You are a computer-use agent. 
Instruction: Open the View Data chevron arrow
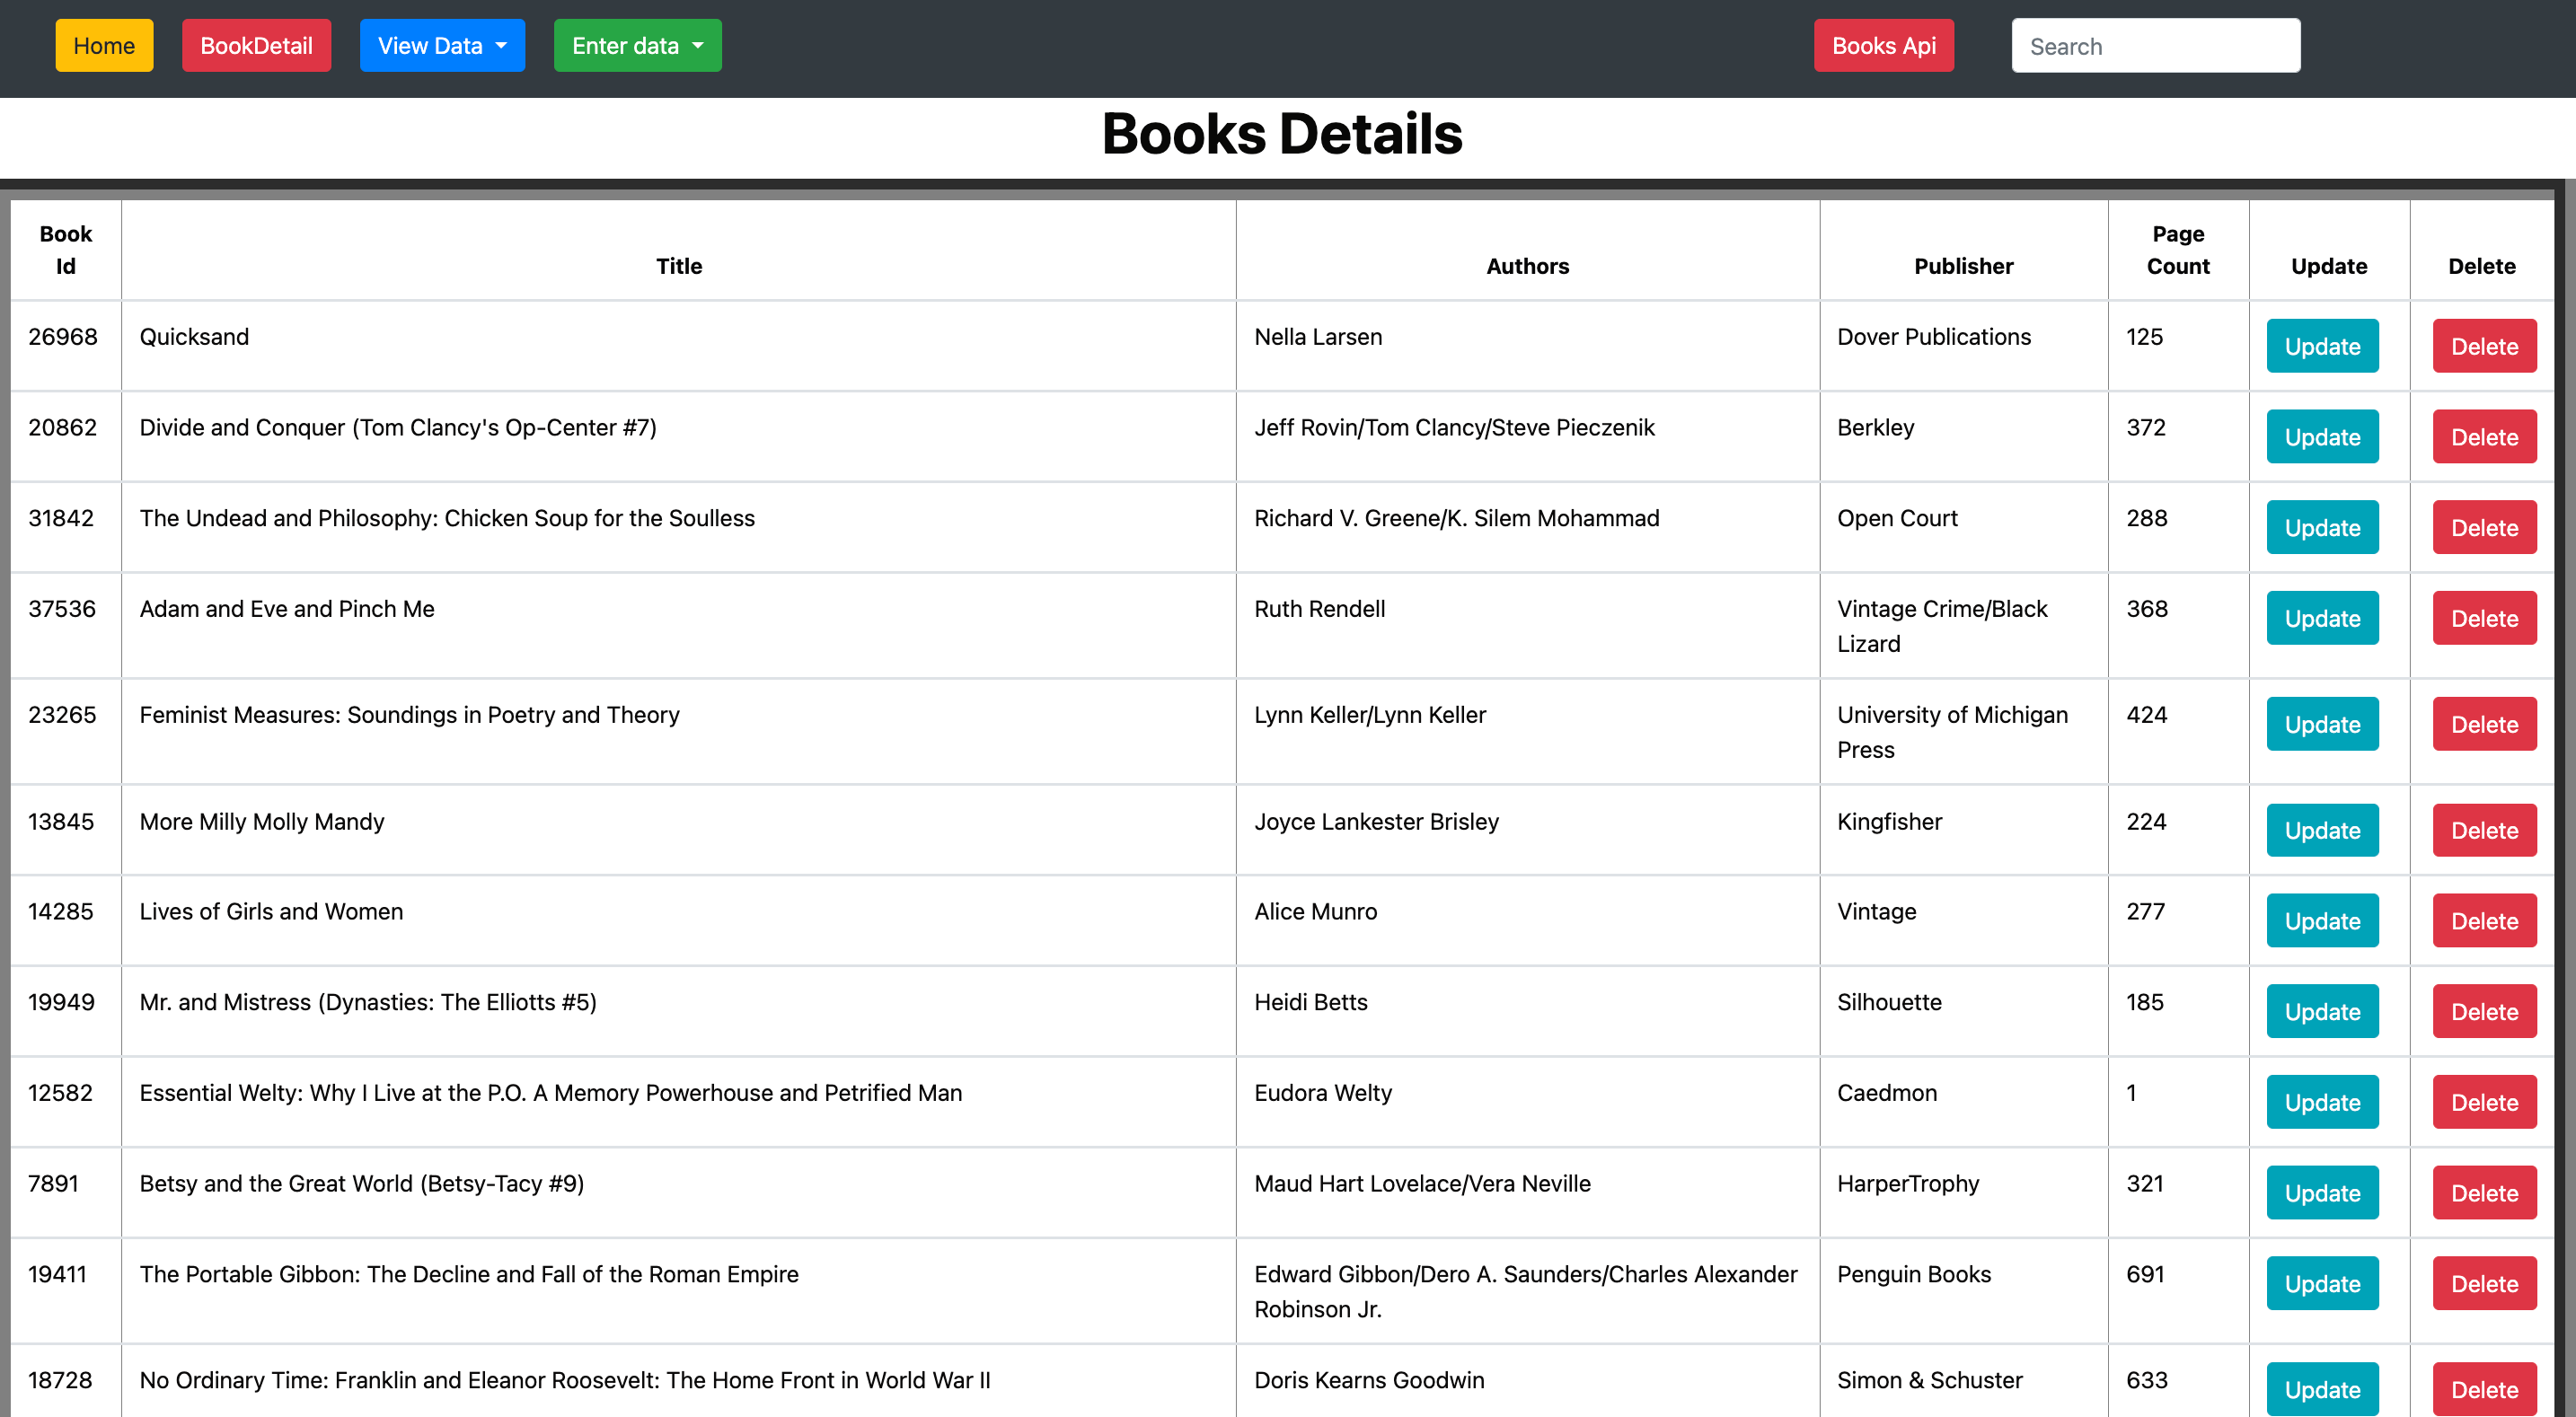[x=503, y=45]
